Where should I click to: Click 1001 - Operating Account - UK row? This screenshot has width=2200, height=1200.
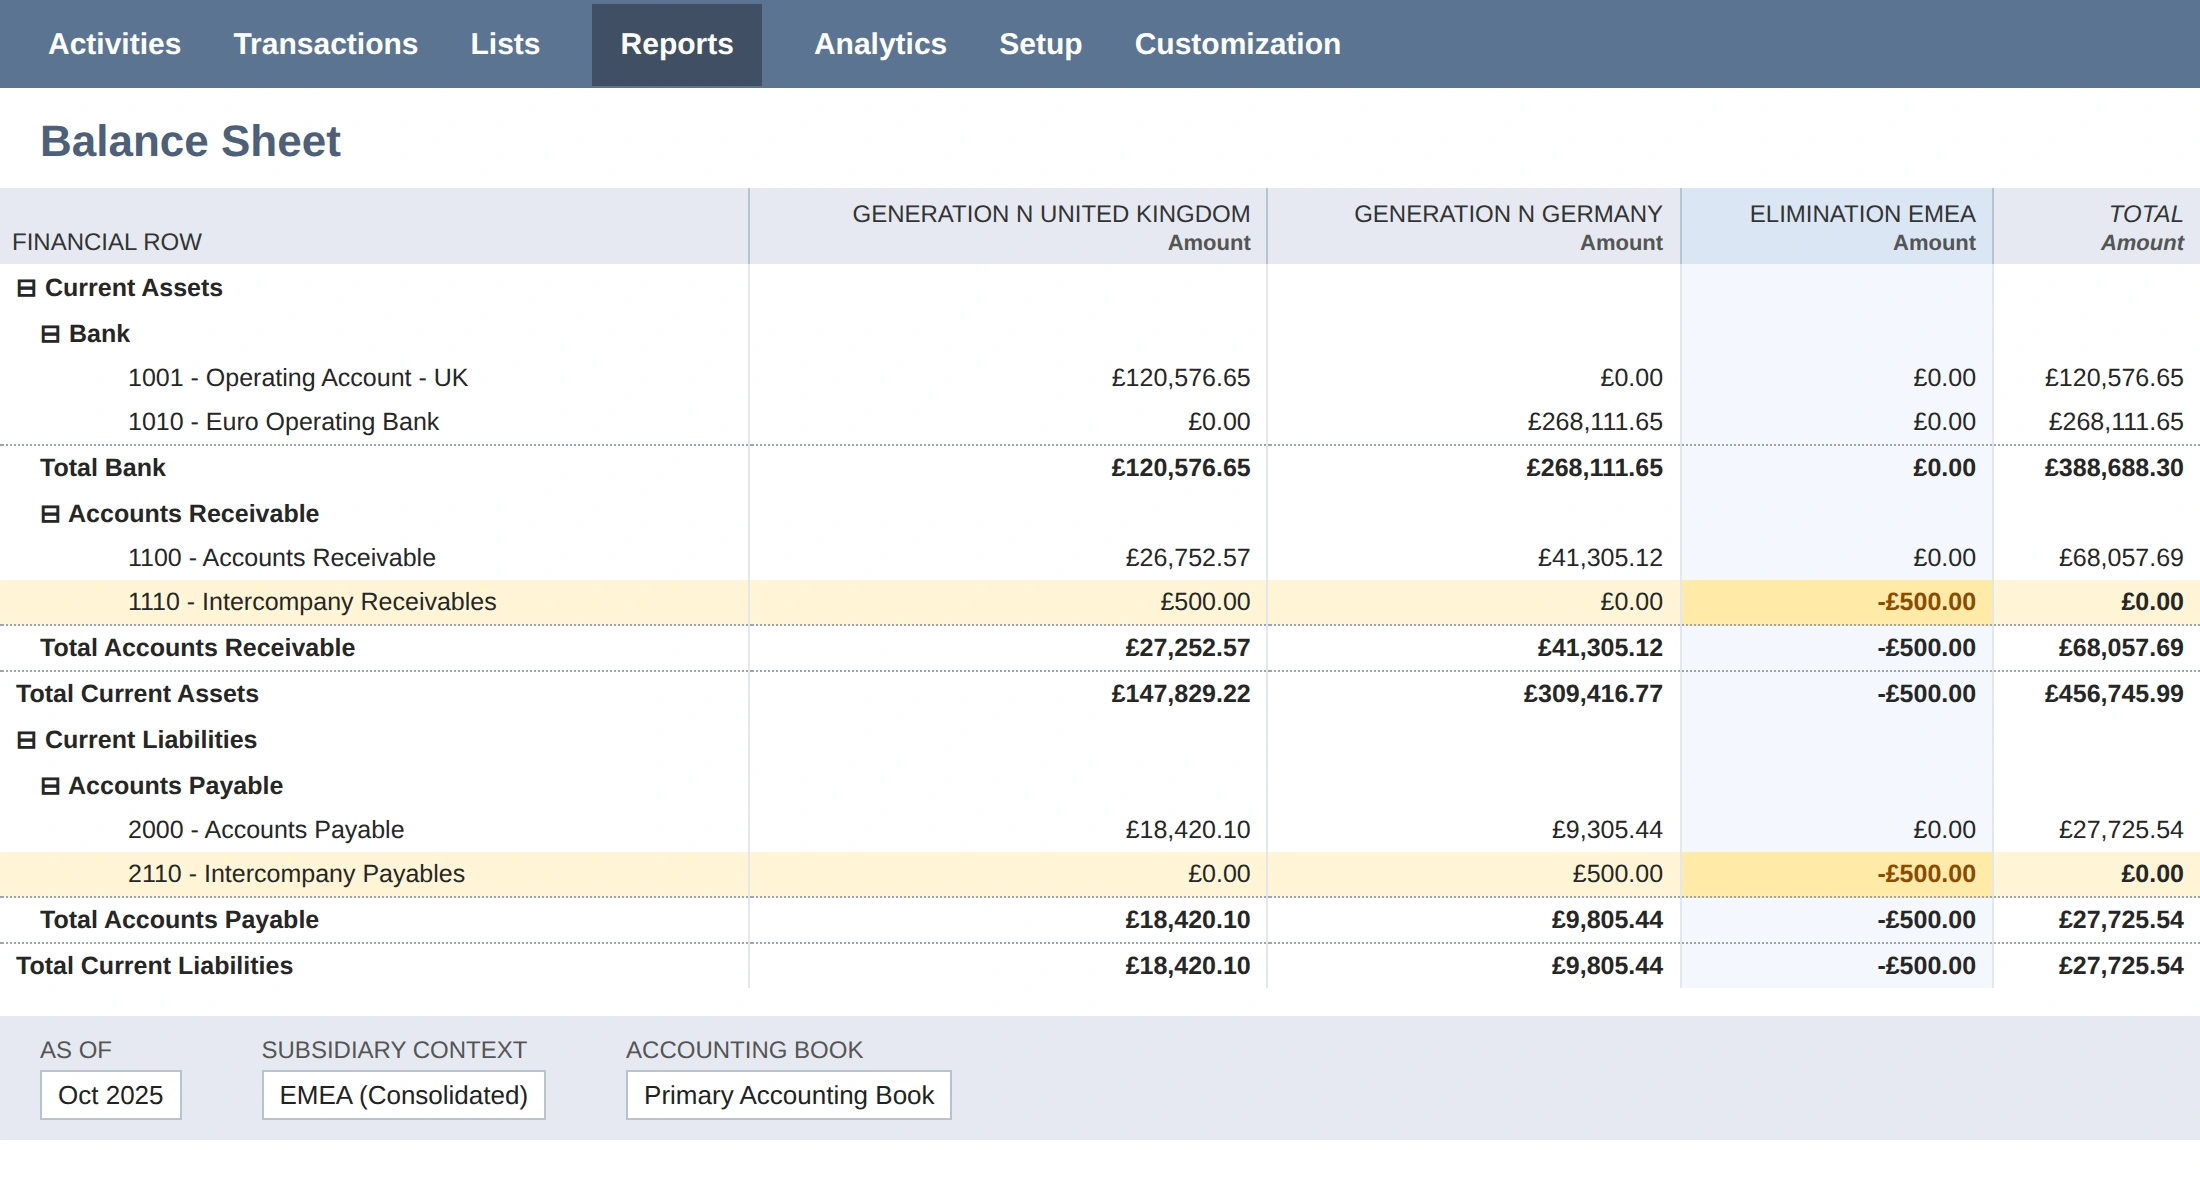coord(1100,378)
